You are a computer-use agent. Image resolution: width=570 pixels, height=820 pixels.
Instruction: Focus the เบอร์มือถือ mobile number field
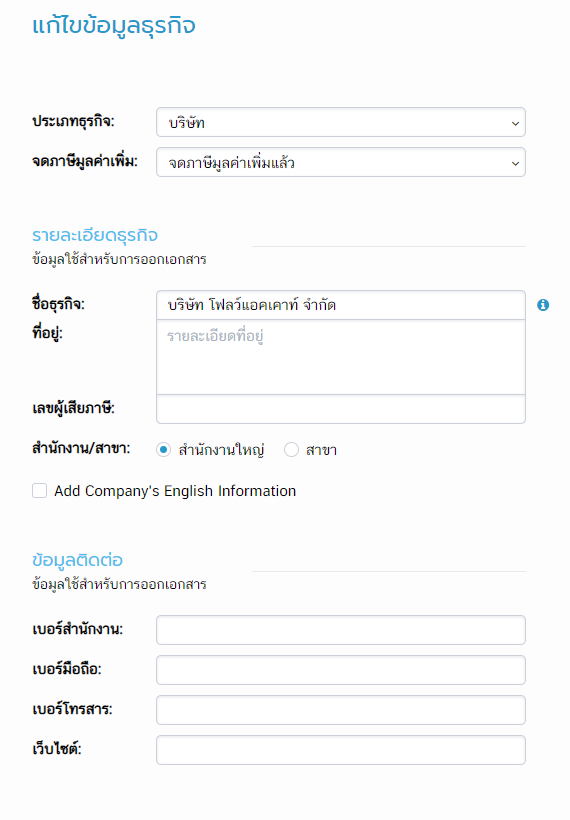pos(340,670)
